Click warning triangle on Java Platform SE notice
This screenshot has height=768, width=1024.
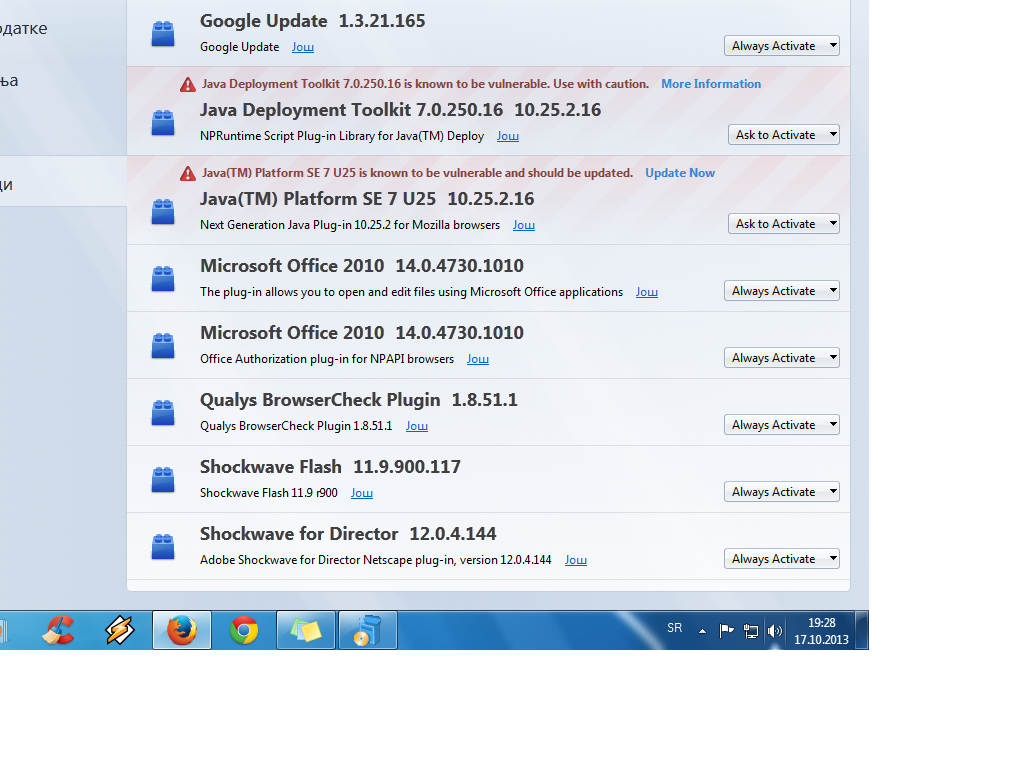coord(188,173)
